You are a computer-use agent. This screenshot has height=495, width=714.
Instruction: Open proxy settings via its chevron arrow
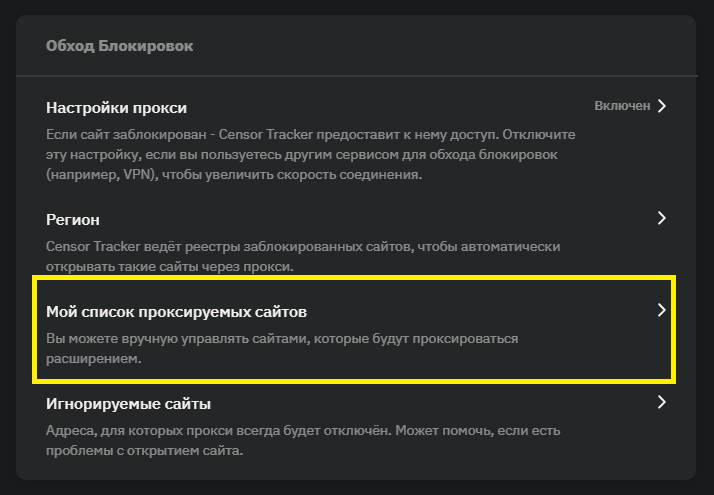[x=661, y=106]
